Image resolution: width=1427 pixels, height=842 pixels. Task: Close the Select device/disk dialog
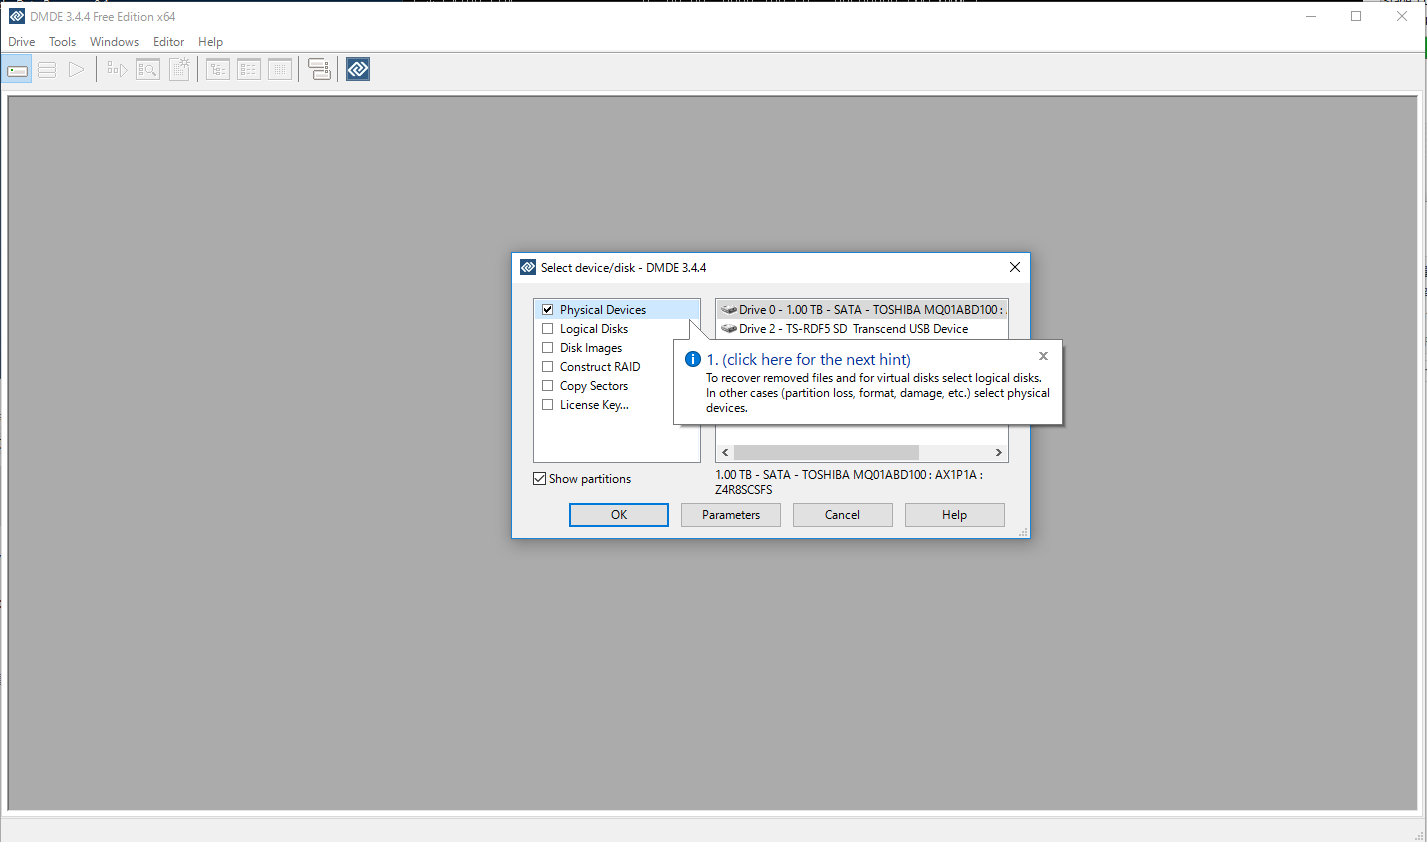(x=1015, y=267)
